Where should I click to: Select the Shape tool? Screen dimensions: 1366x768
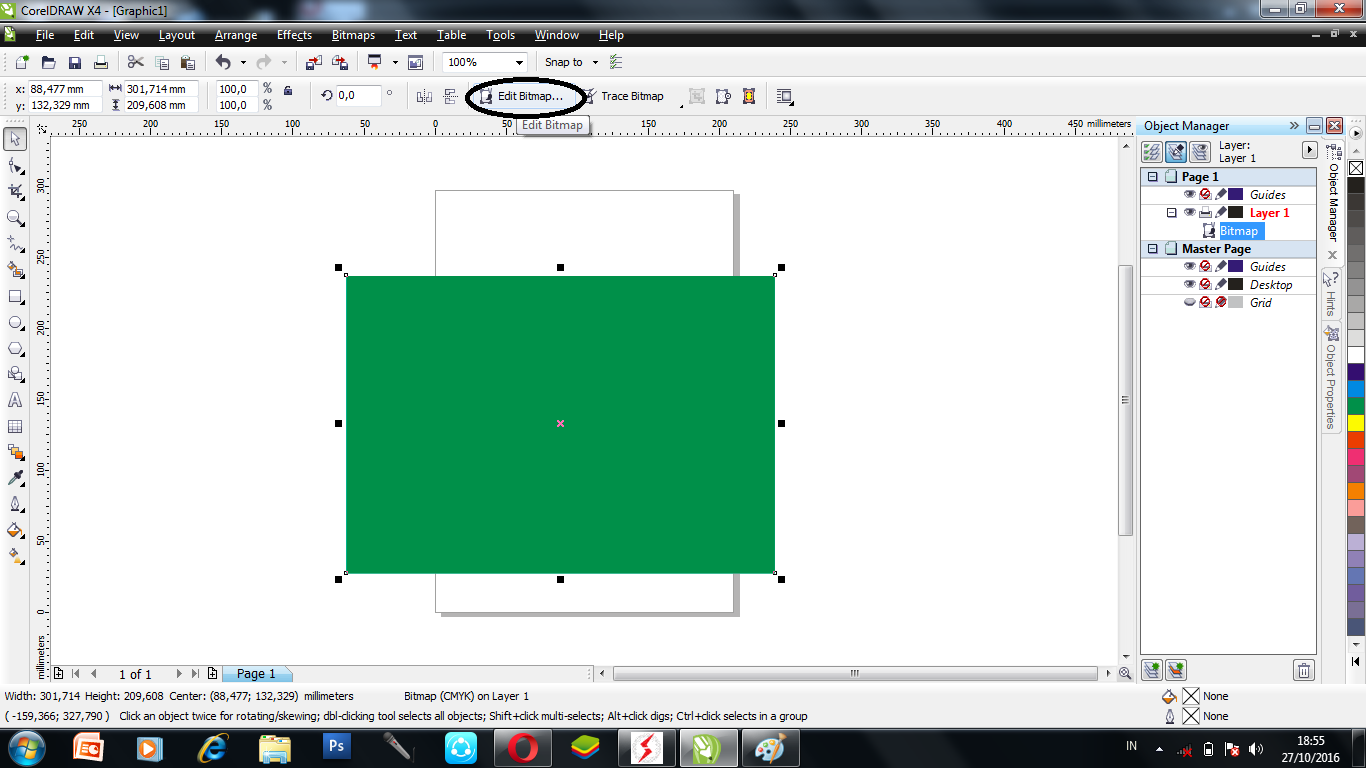(x=14, y=167)
